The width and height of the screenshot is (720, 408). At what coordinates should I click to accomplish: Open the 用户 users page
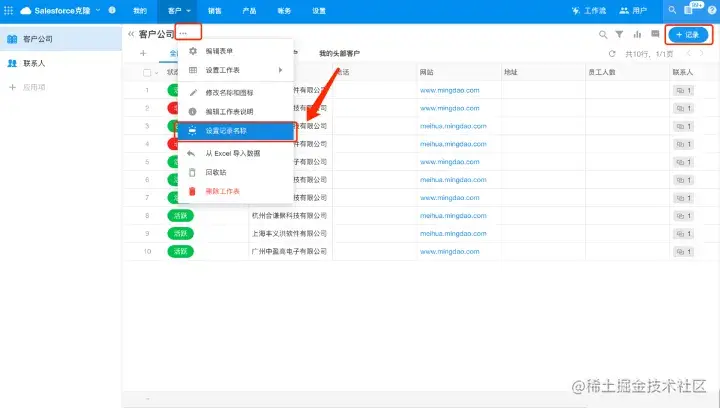click(x=633, y=11)
